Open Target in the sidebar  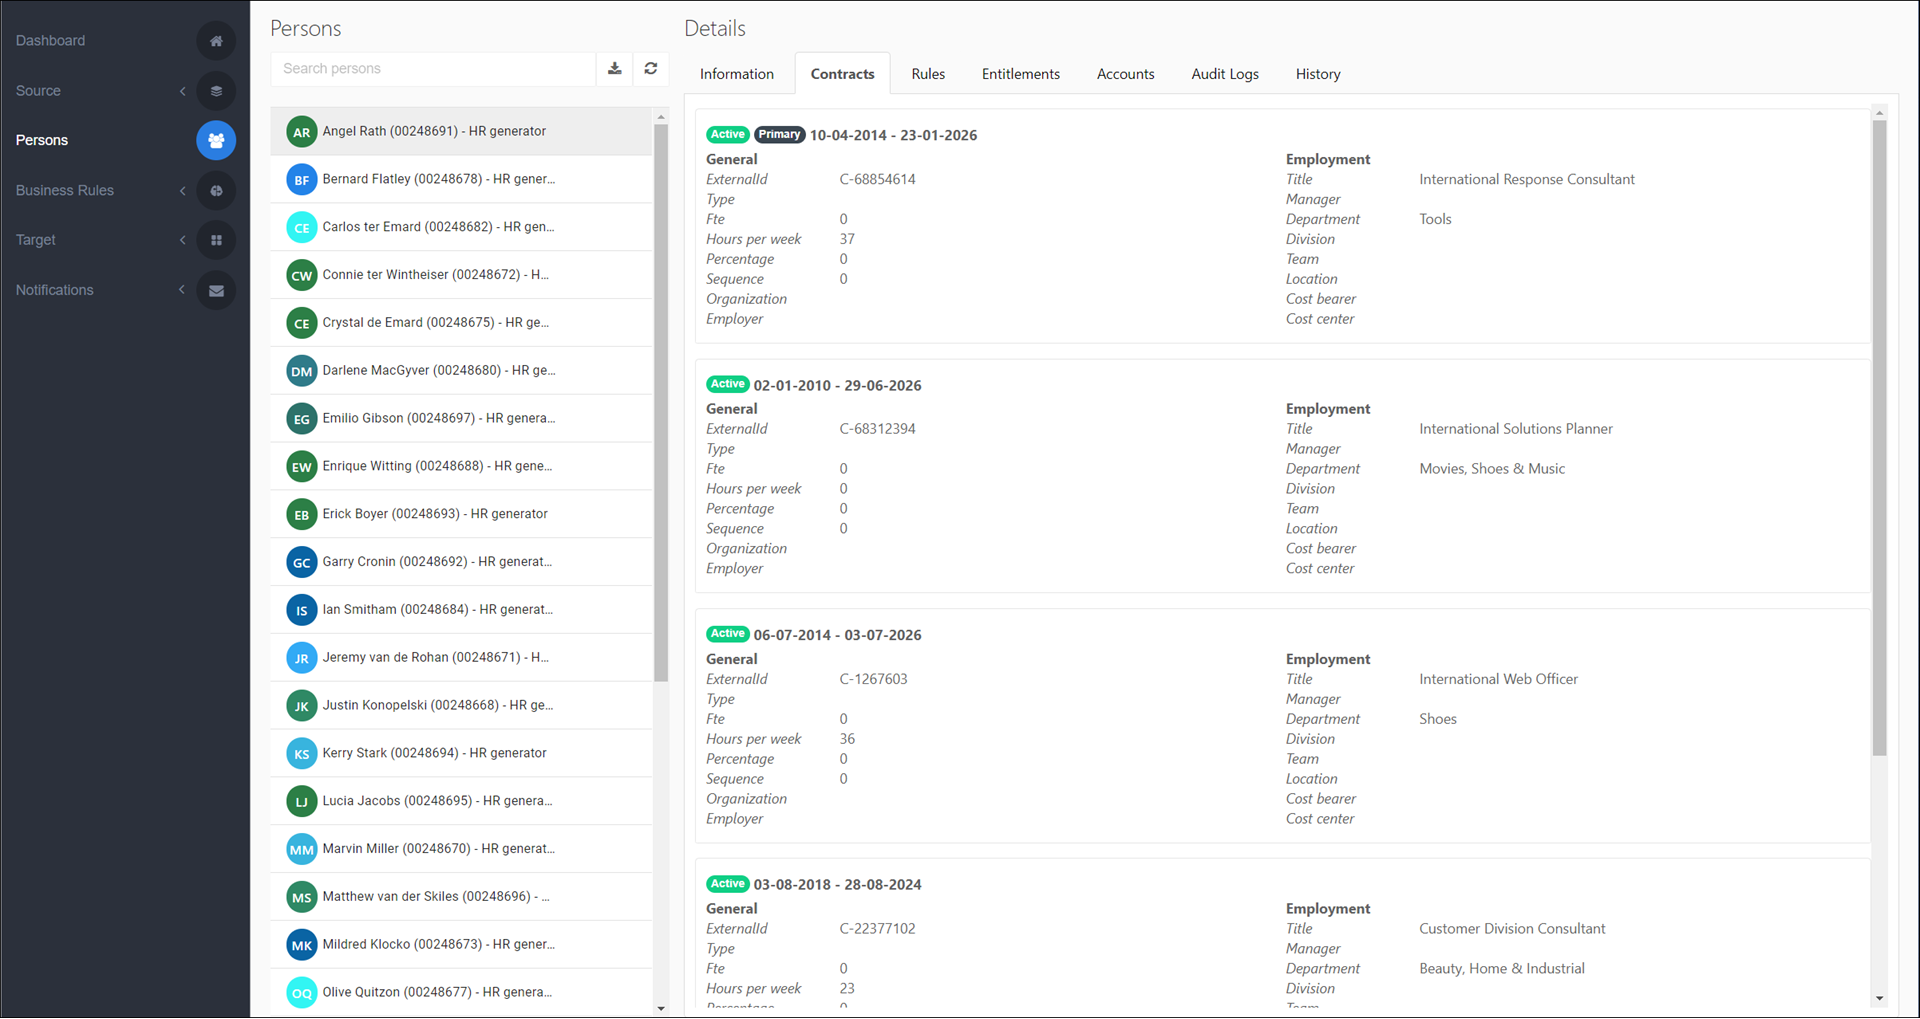pos(36,240)
